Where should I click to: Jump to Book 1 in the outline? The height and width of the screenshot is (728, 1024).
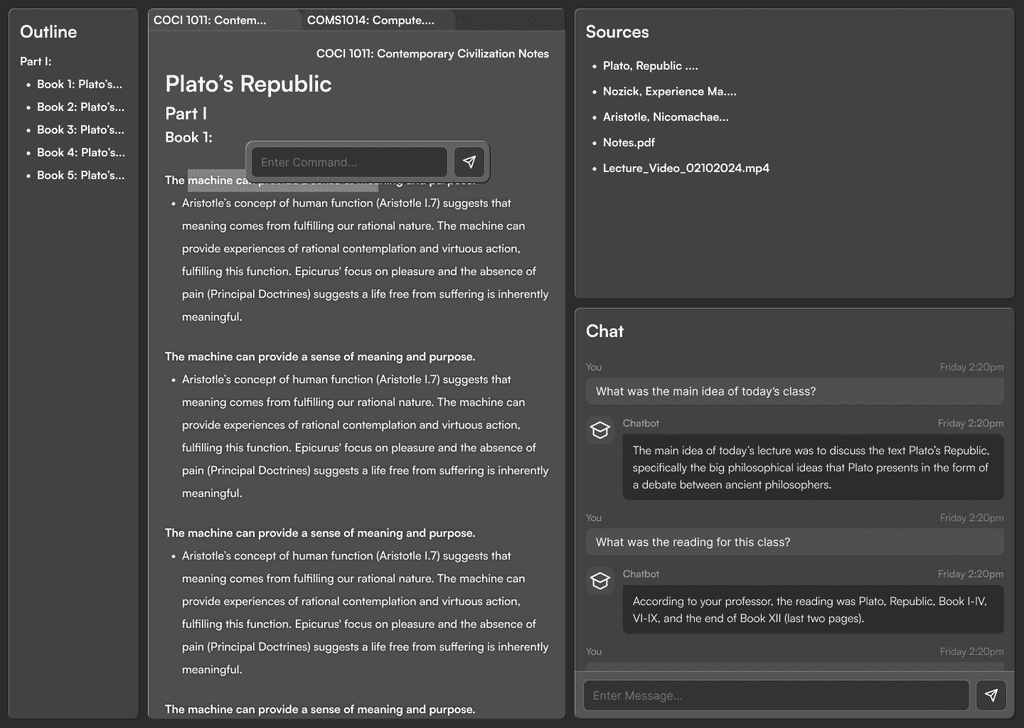pos(79,84)
